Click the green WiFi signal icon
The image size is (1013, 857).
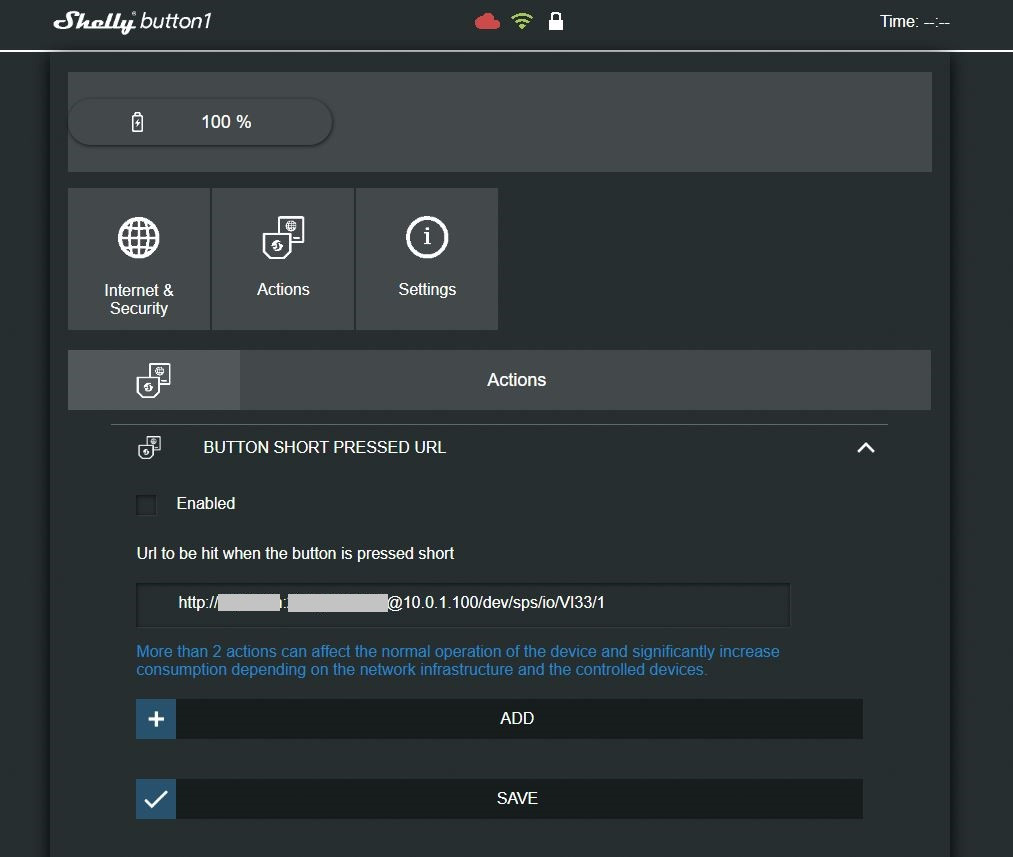522,21
